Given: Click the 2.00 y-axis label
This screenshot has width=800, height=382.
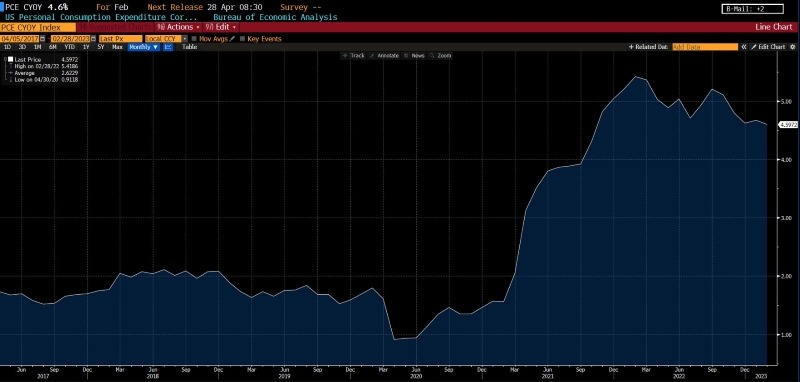Looking at the screenshot, I should [x=786, y=276].
